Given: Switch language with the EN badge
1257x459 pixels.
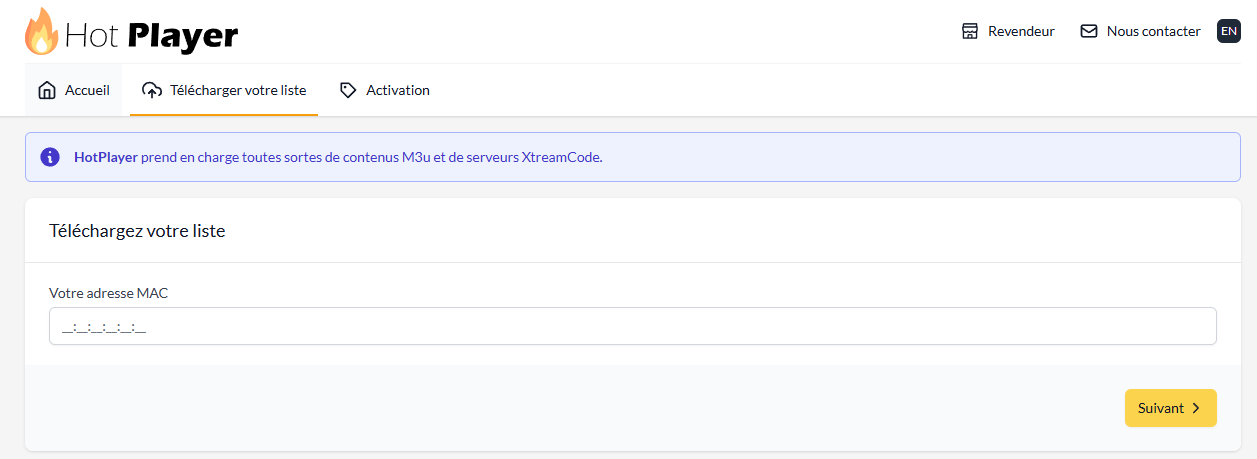Looking at the screenshot, I should coord(1229,31).
